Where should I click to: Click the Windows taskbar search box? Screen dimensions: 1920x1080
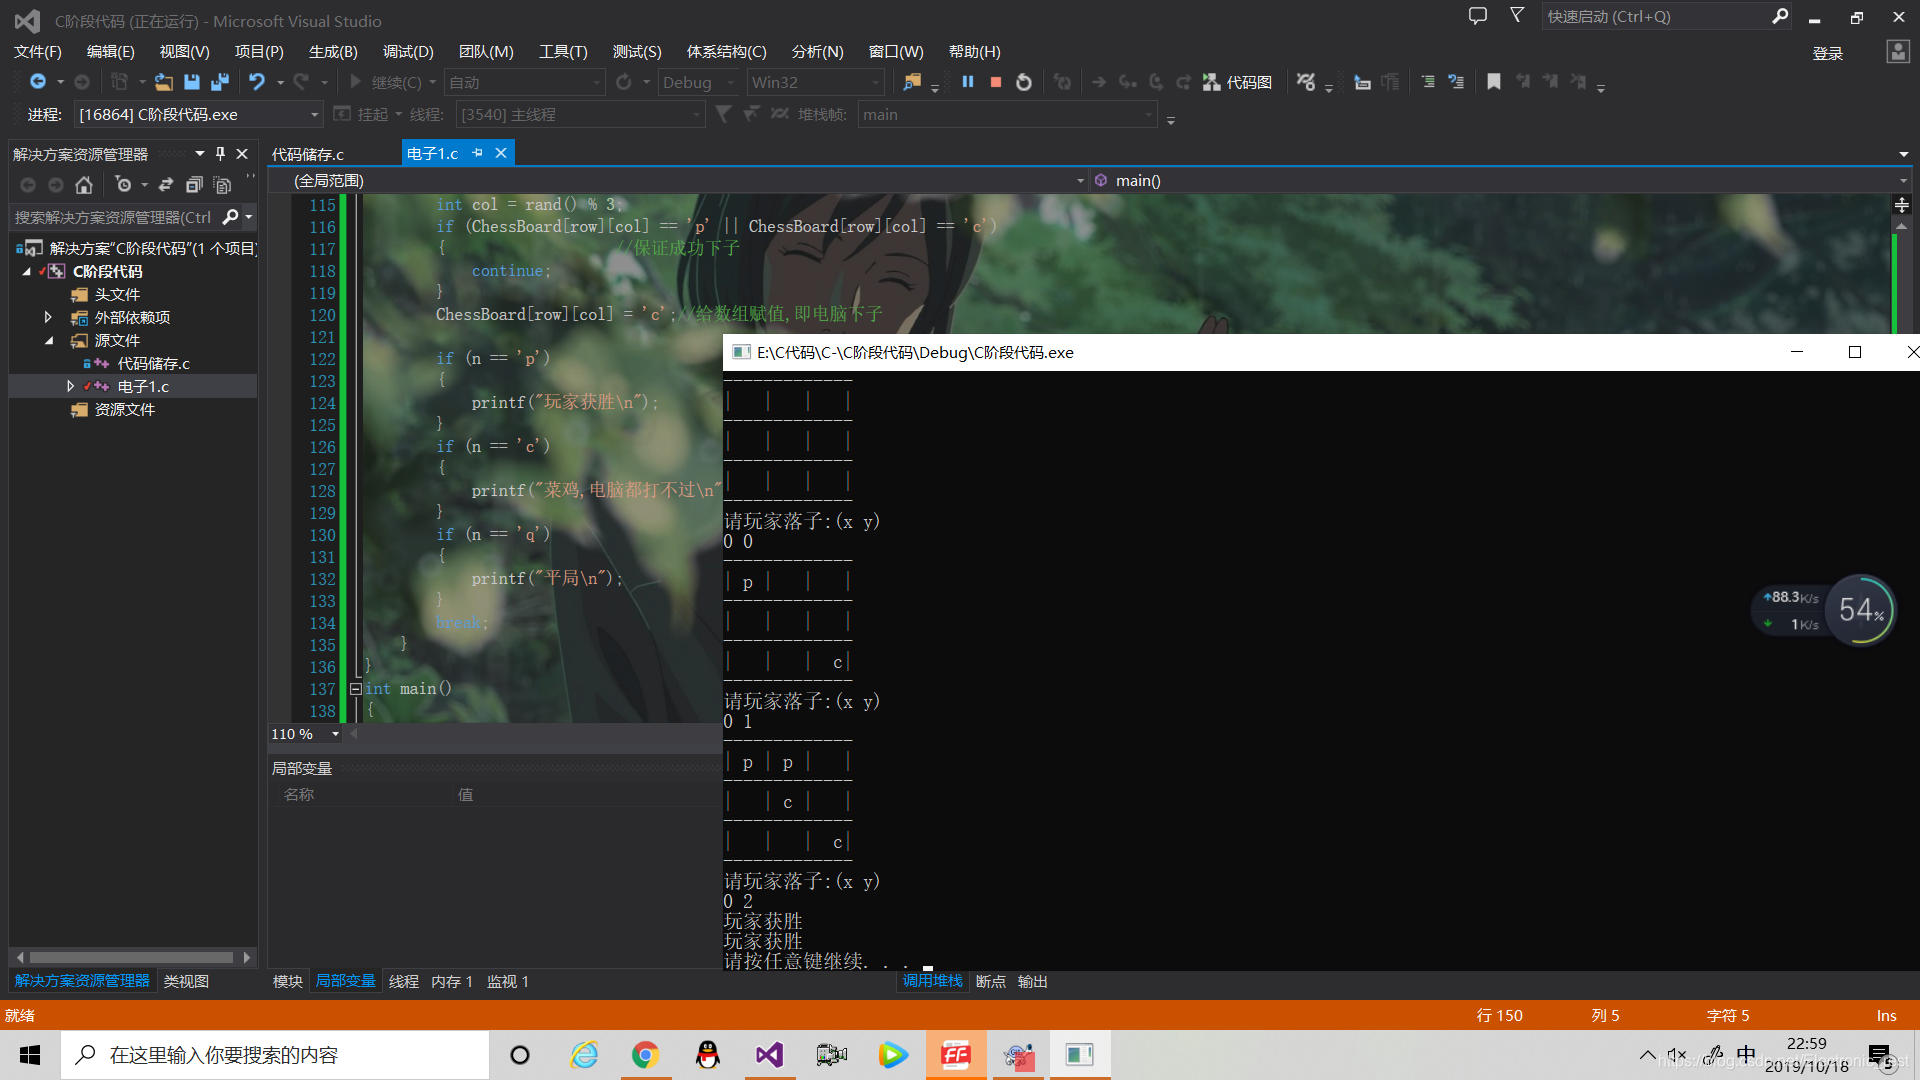point(275,1055)
